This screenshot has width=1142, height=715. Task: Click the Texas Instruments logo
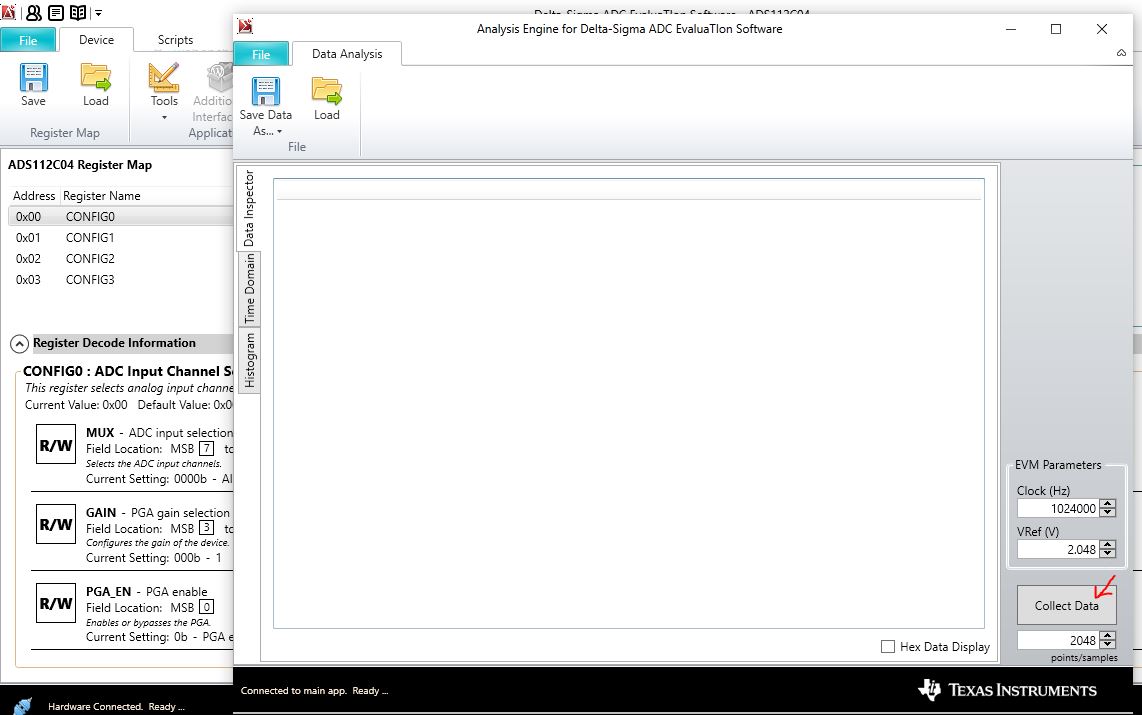tap(1008, 690)
